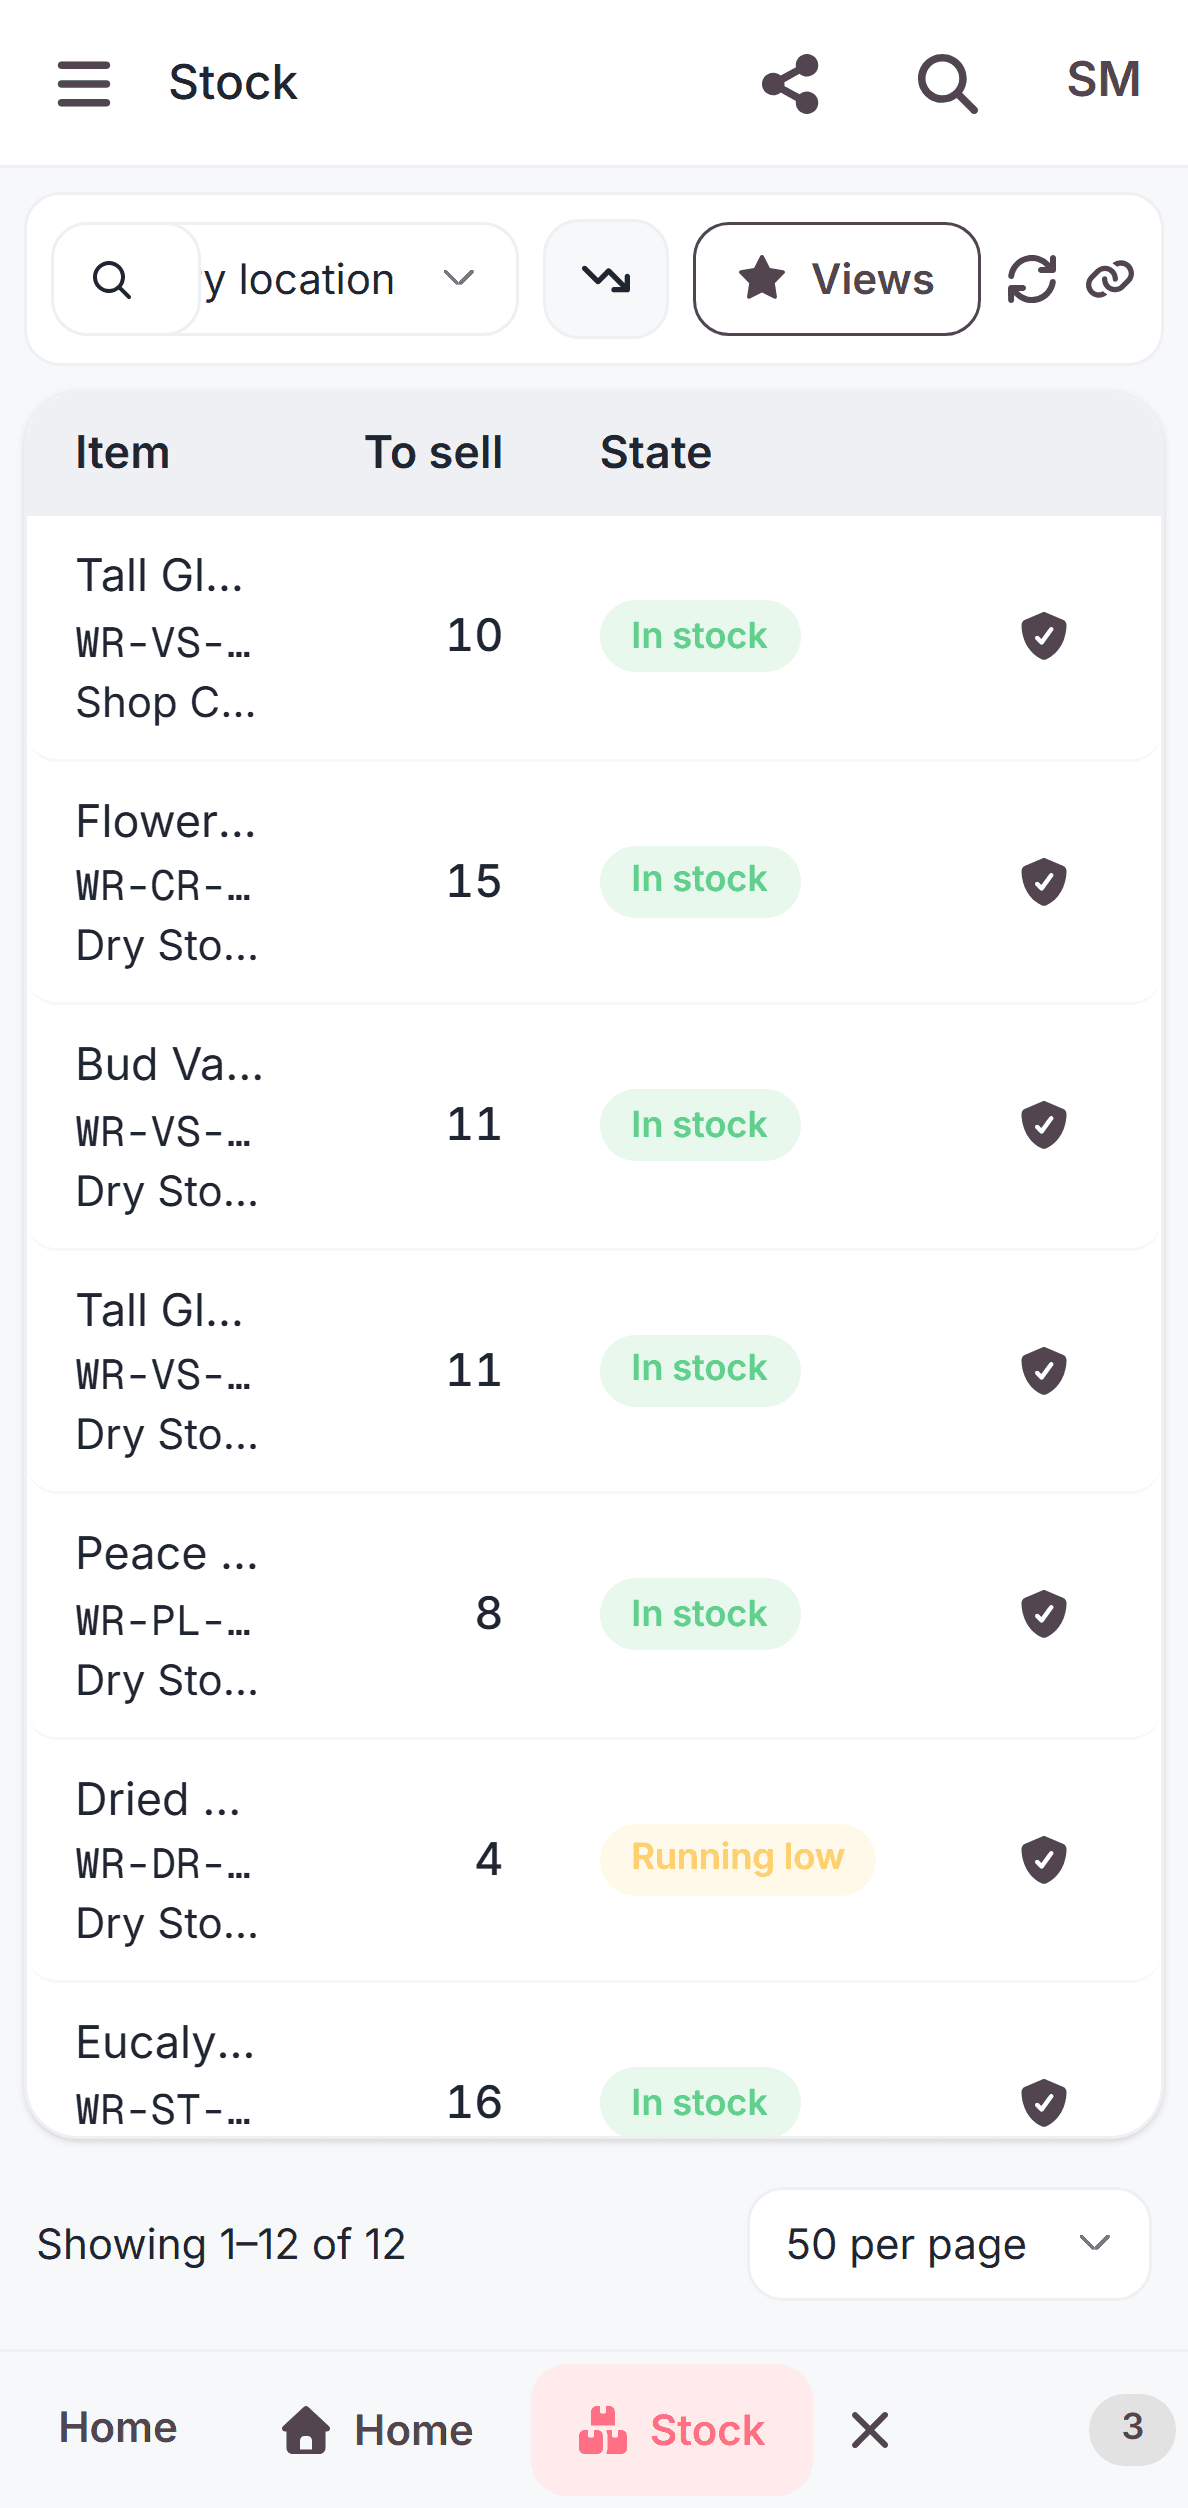Open global search magnifier in header
Screen dimensions: 1188x2508
(947, 83)
